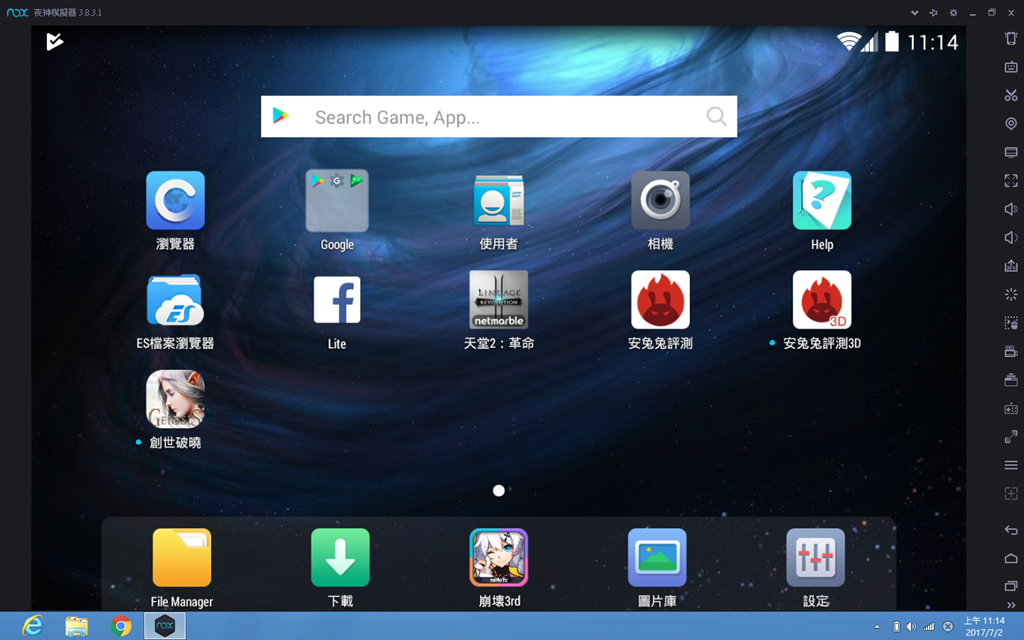Open the virtual location pin tool

pyautogui.click(x=1011, y=124)
